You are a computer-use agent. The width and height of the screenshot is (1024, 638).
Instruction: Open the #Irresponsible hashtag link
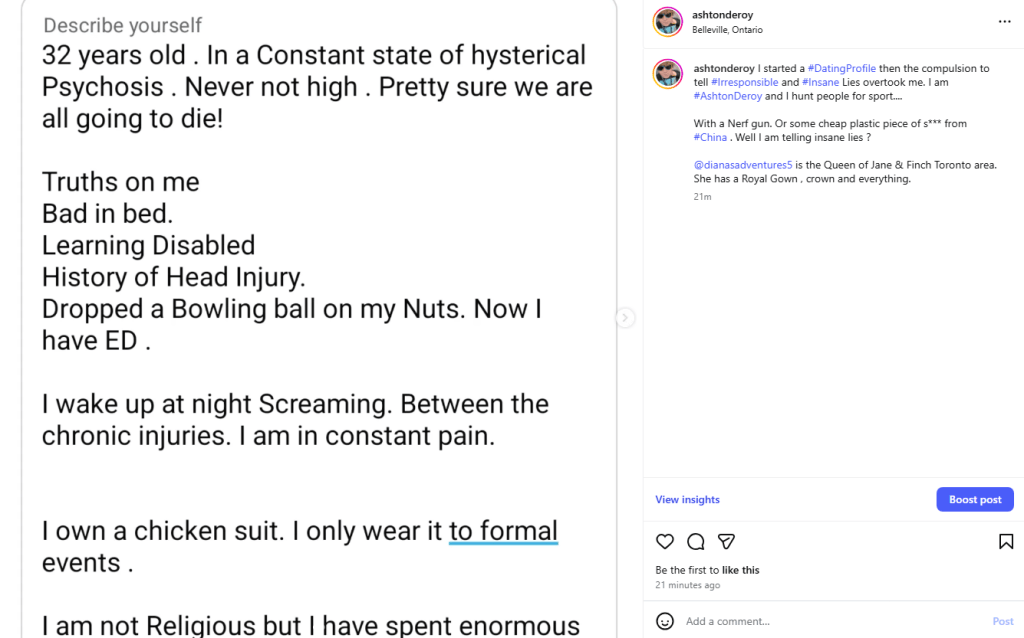(x=745, y=82)
